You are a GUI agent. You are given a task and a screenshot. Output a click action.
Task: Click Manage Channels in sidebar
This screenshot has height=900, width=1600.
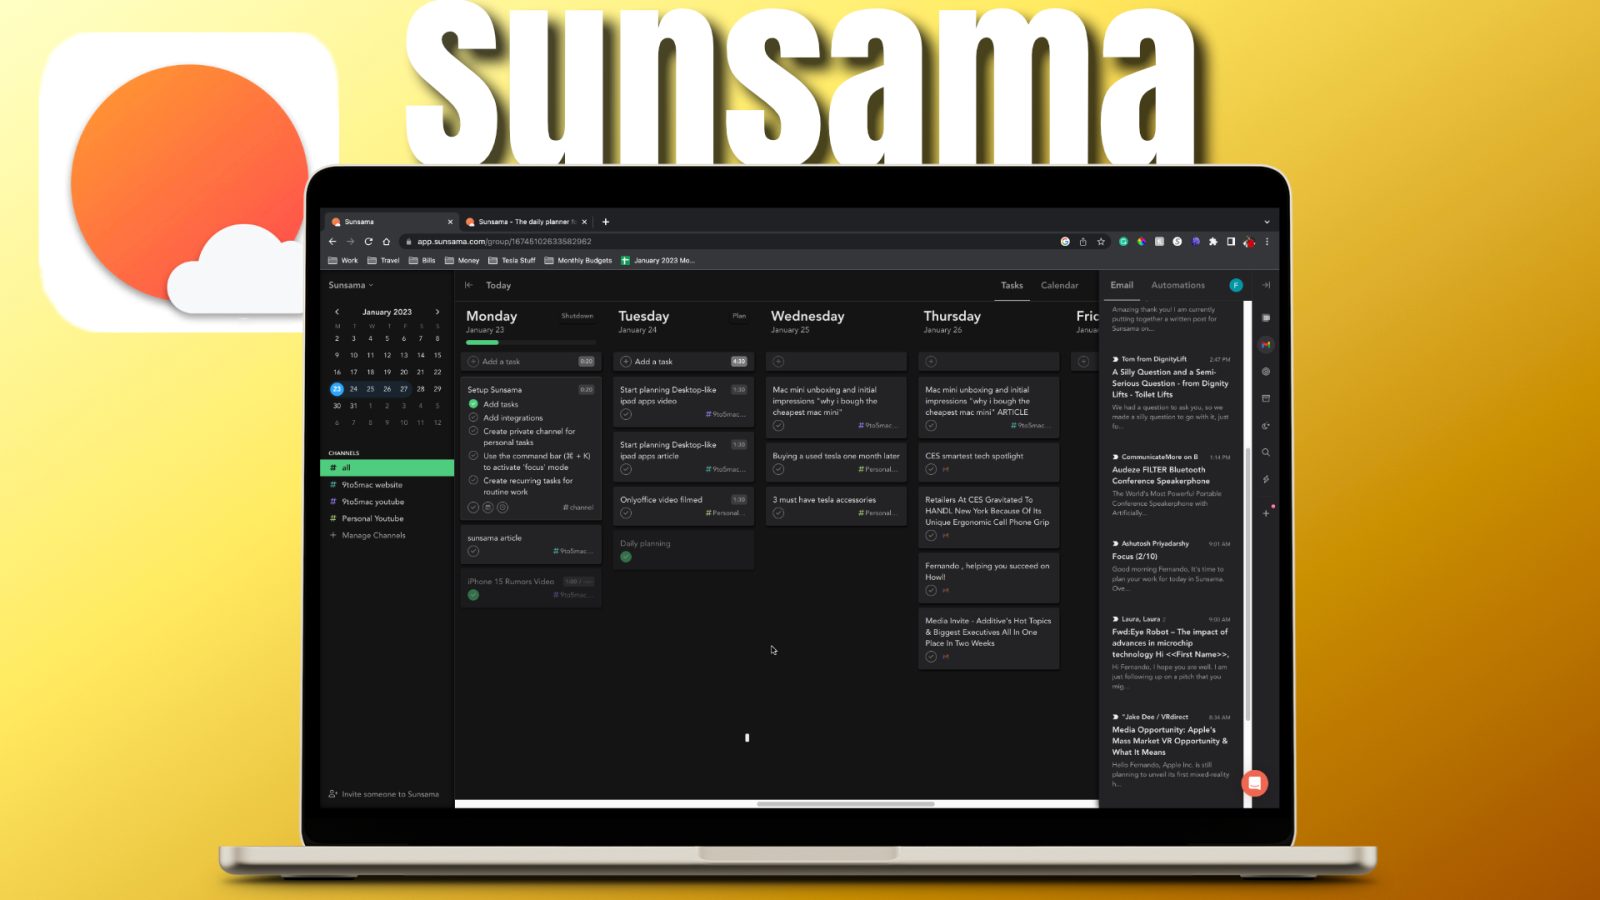[x=373, y=535]
